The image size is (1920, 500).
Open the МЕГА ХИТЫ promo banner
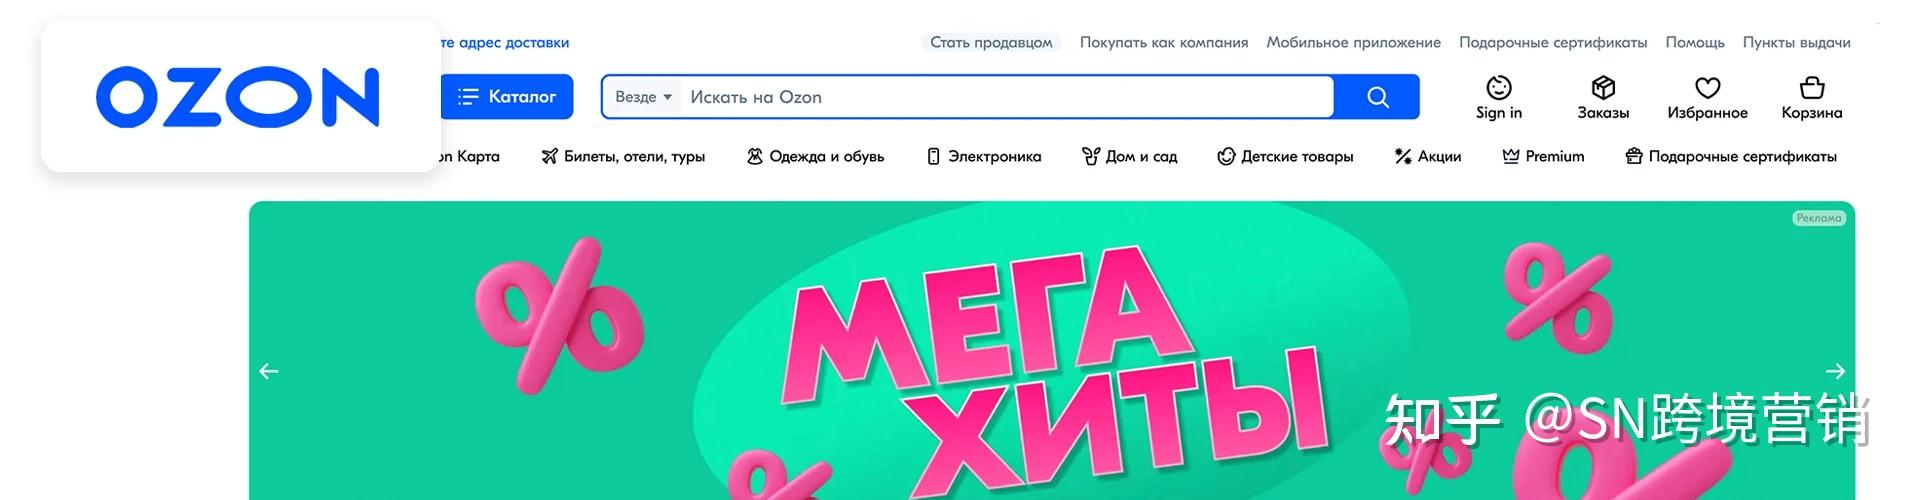[1052, 350]
